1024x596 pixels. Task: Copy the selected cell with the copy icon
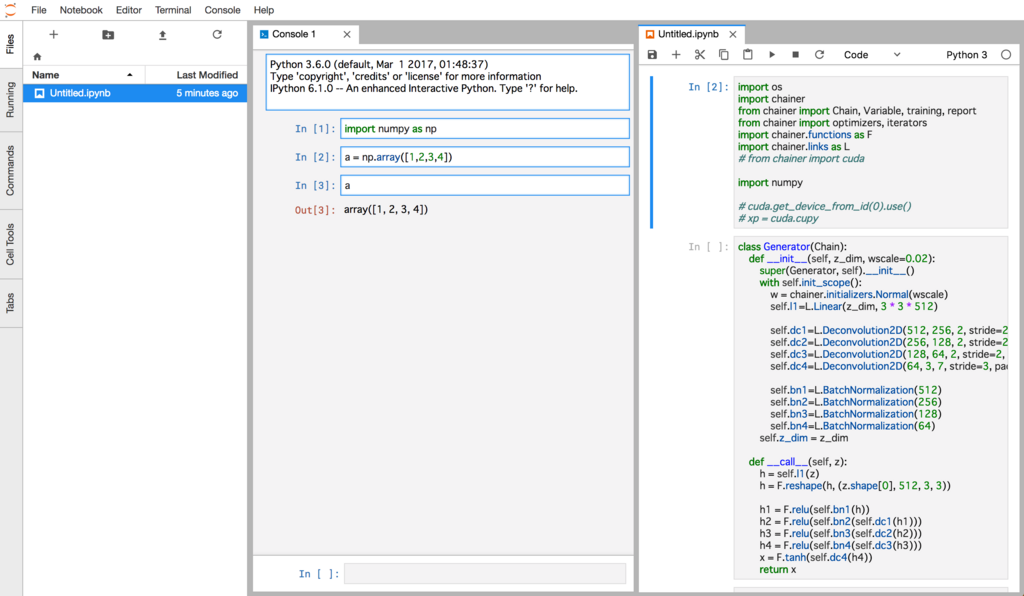click(722, 54)
